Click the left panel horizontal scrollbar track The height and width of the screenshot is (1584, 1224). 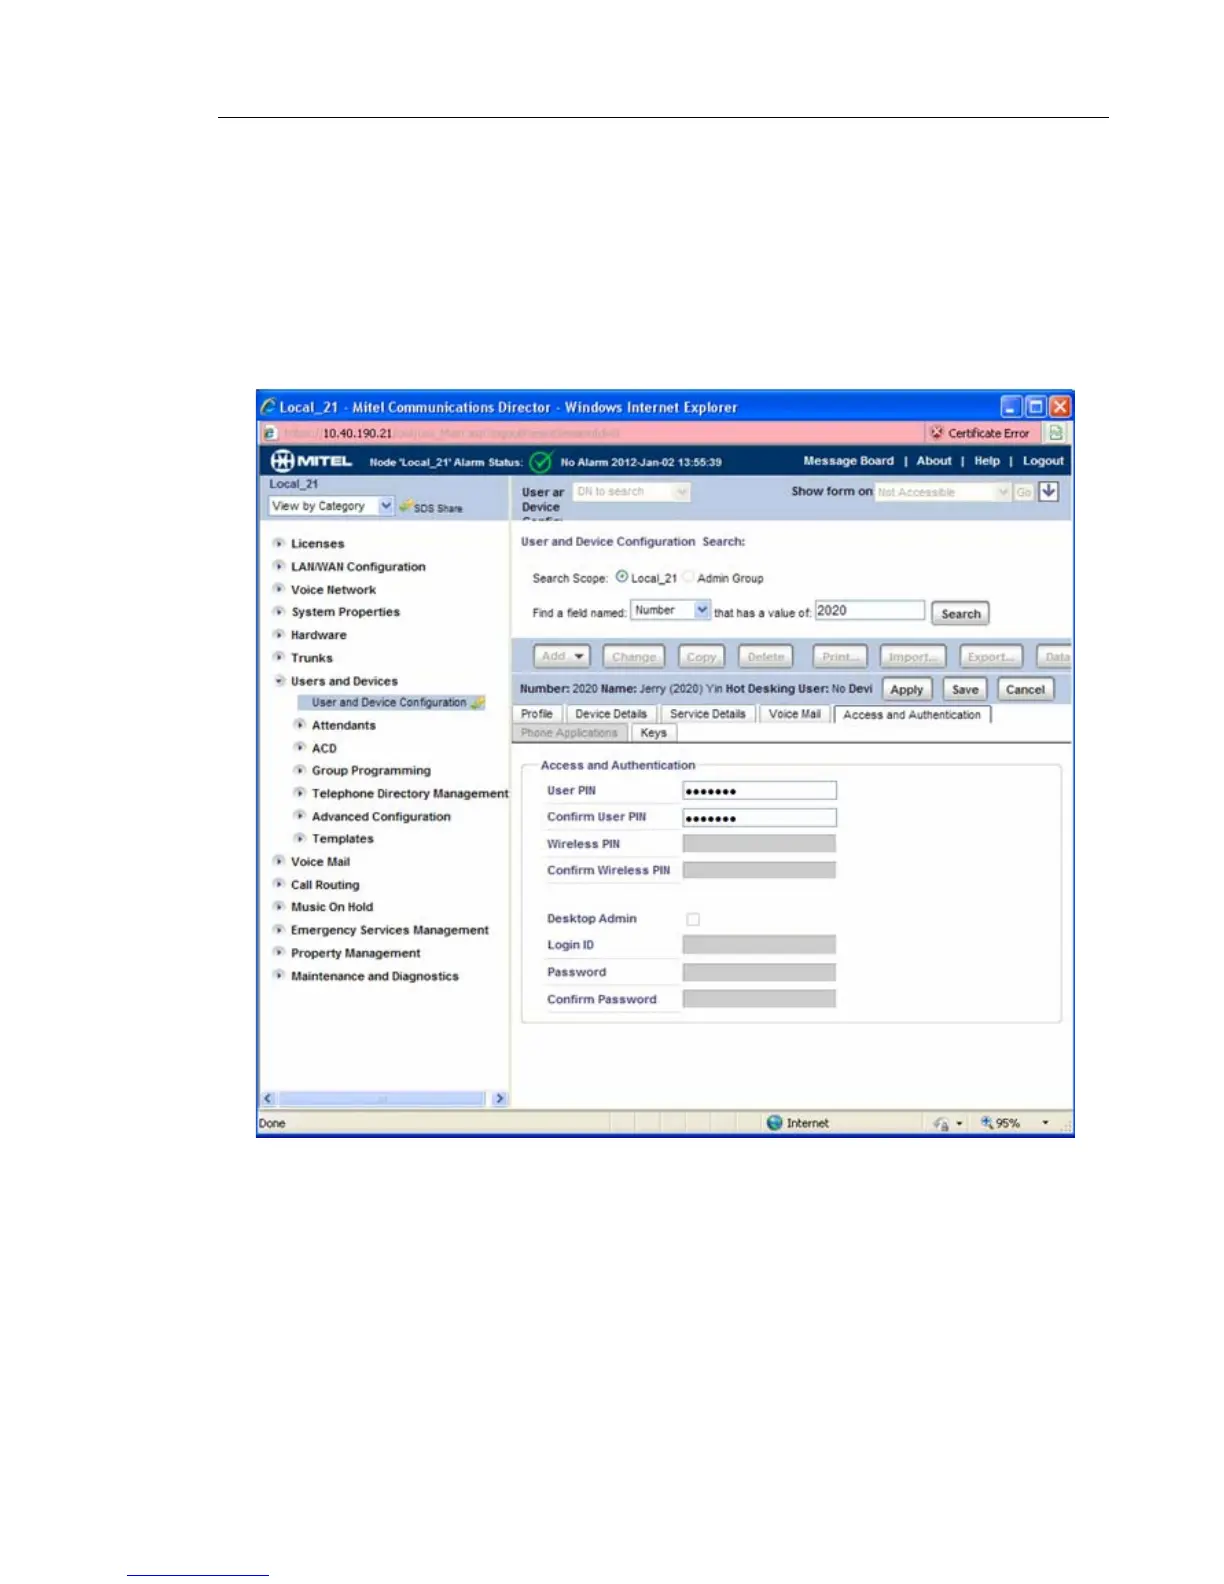pos(382,1098)
